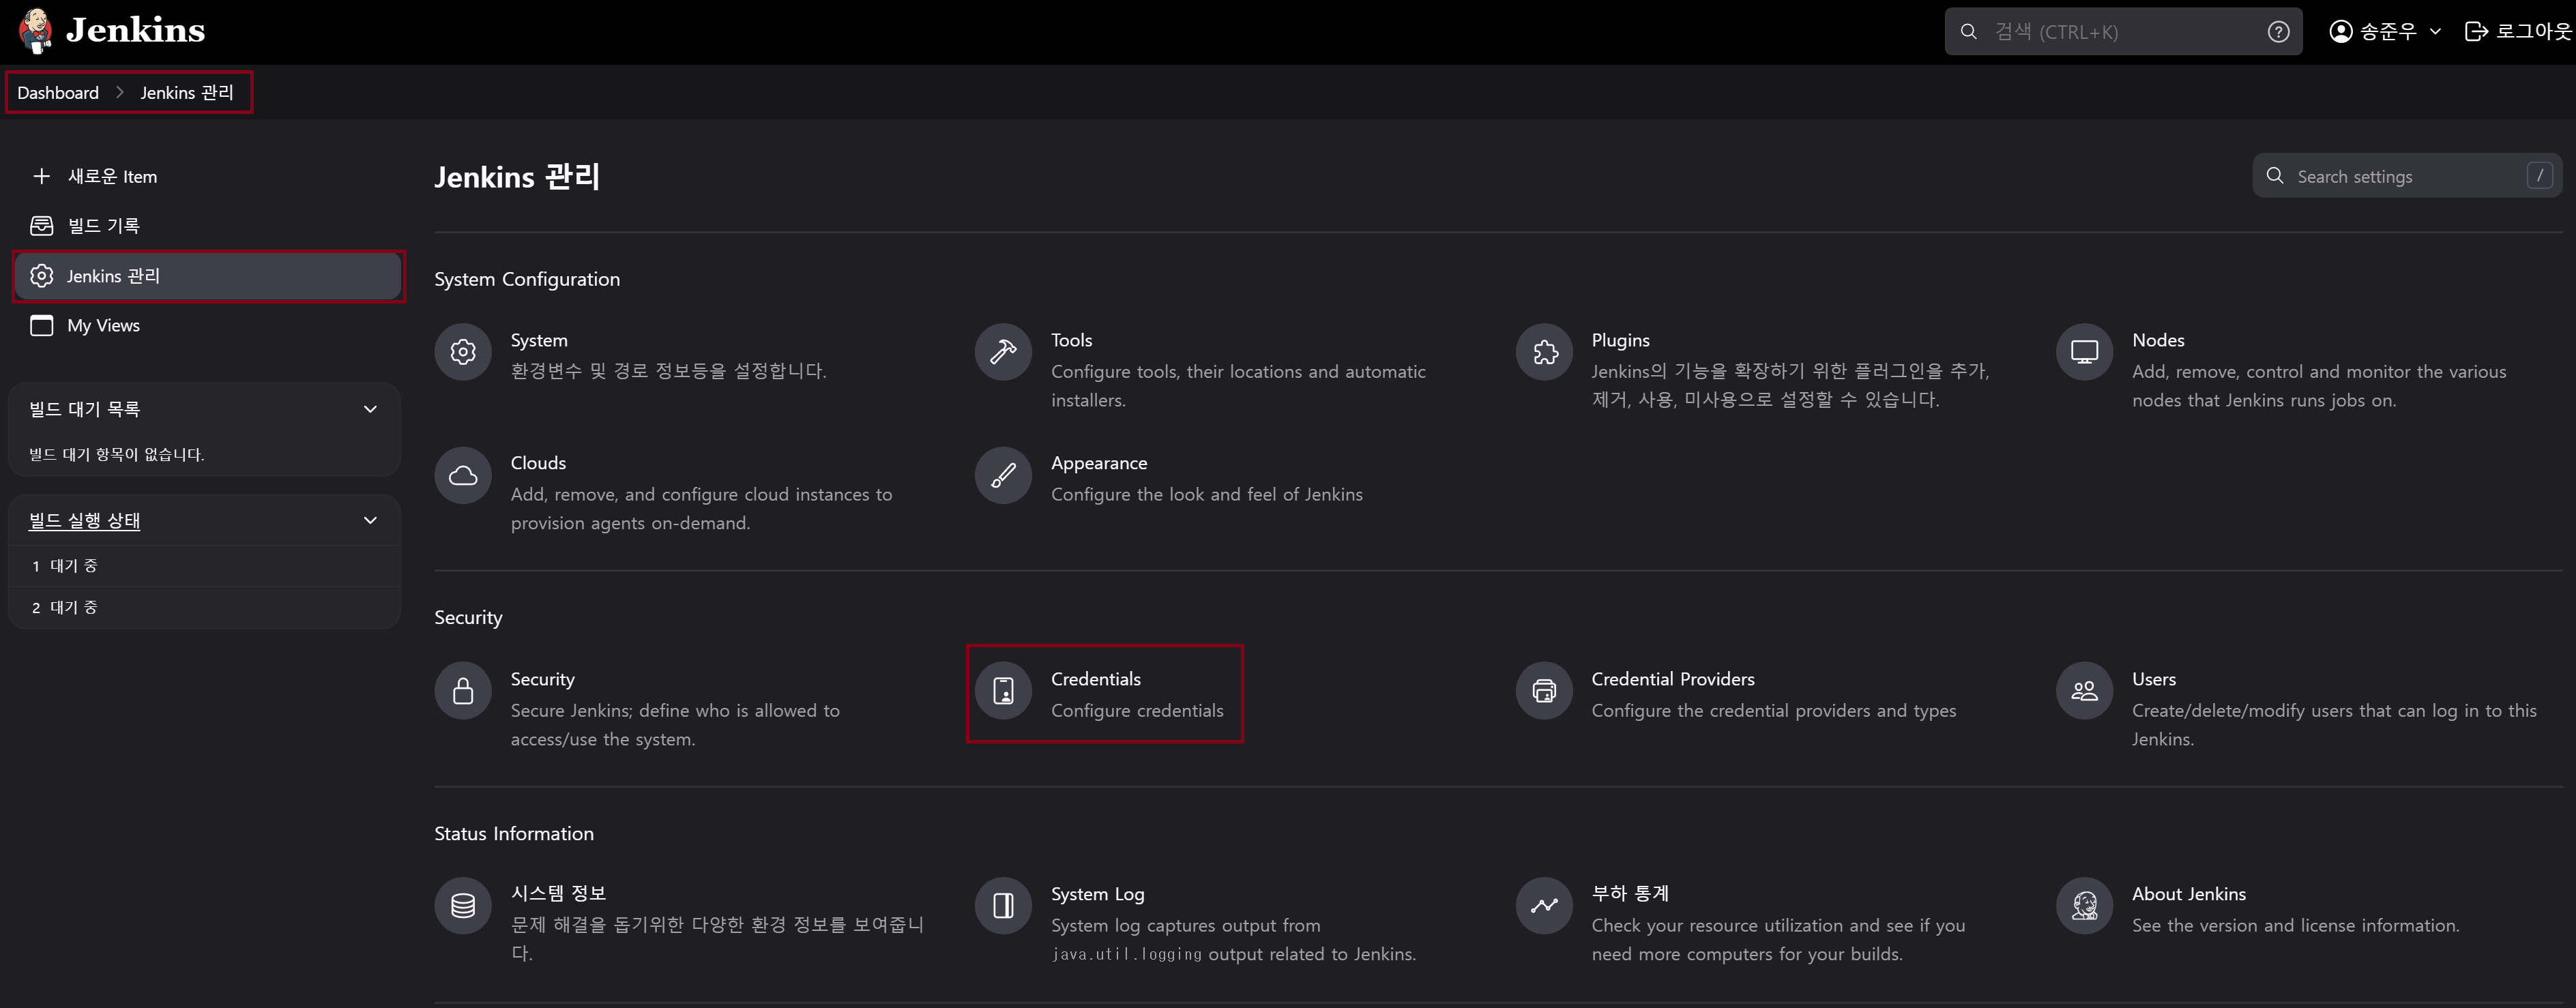This screenshot has width=2576, height=1008.
Task: Open the Nodes monitor icon
Action: (x=2084, y=352)
